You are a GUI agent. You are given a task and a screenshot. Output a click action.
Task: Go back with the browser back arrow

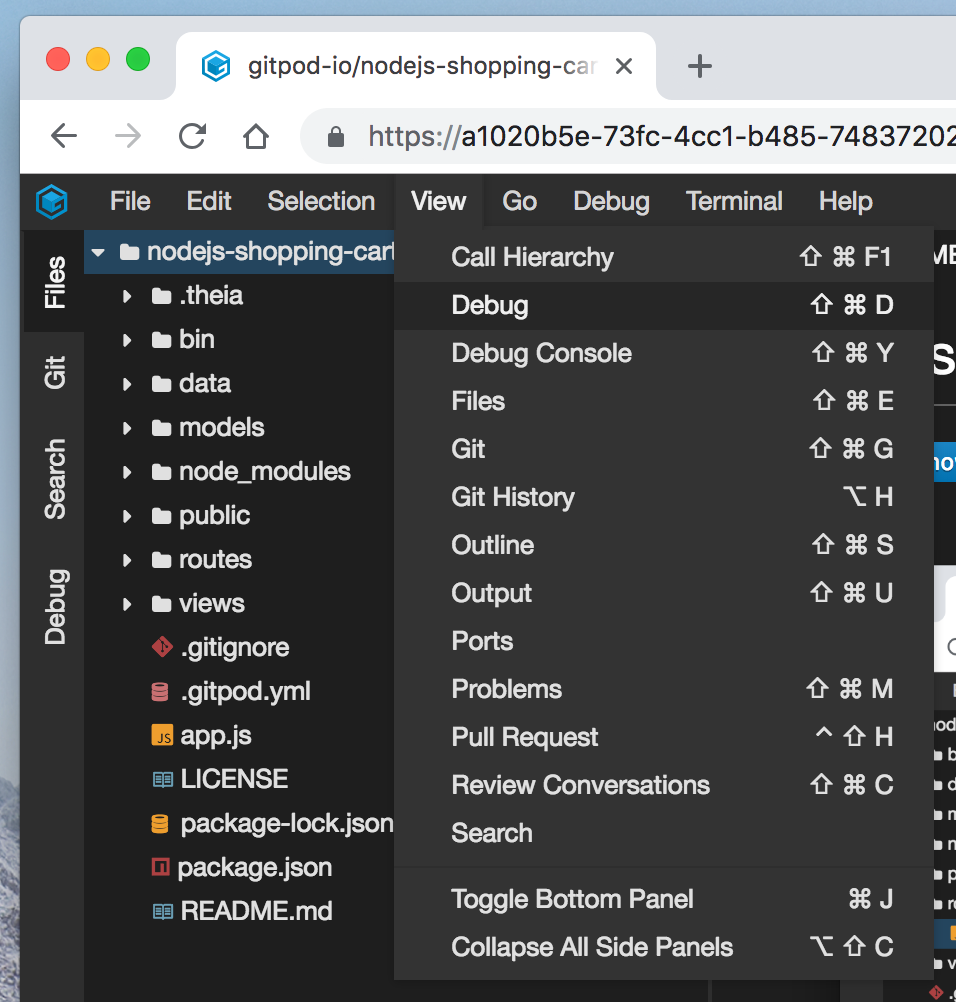tap(64, 136)
